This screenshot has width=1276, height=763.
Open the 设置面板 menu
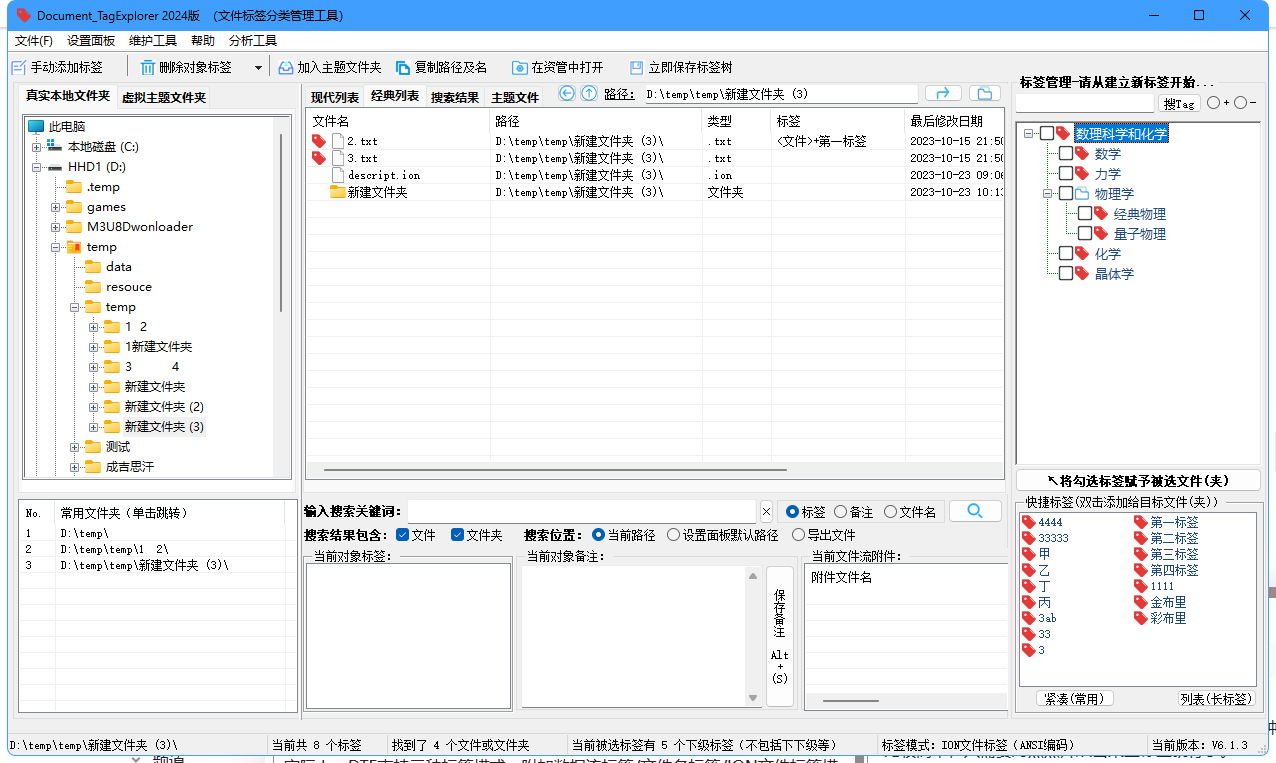point(91,41)
